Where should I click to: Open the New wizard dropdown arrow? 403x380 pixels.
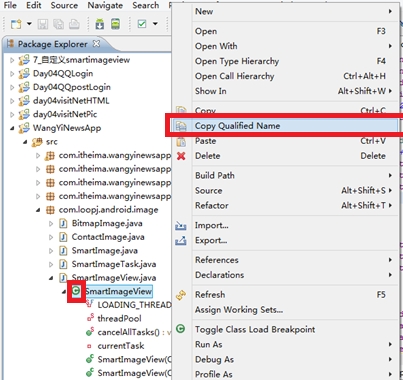(x=29, y=24)
